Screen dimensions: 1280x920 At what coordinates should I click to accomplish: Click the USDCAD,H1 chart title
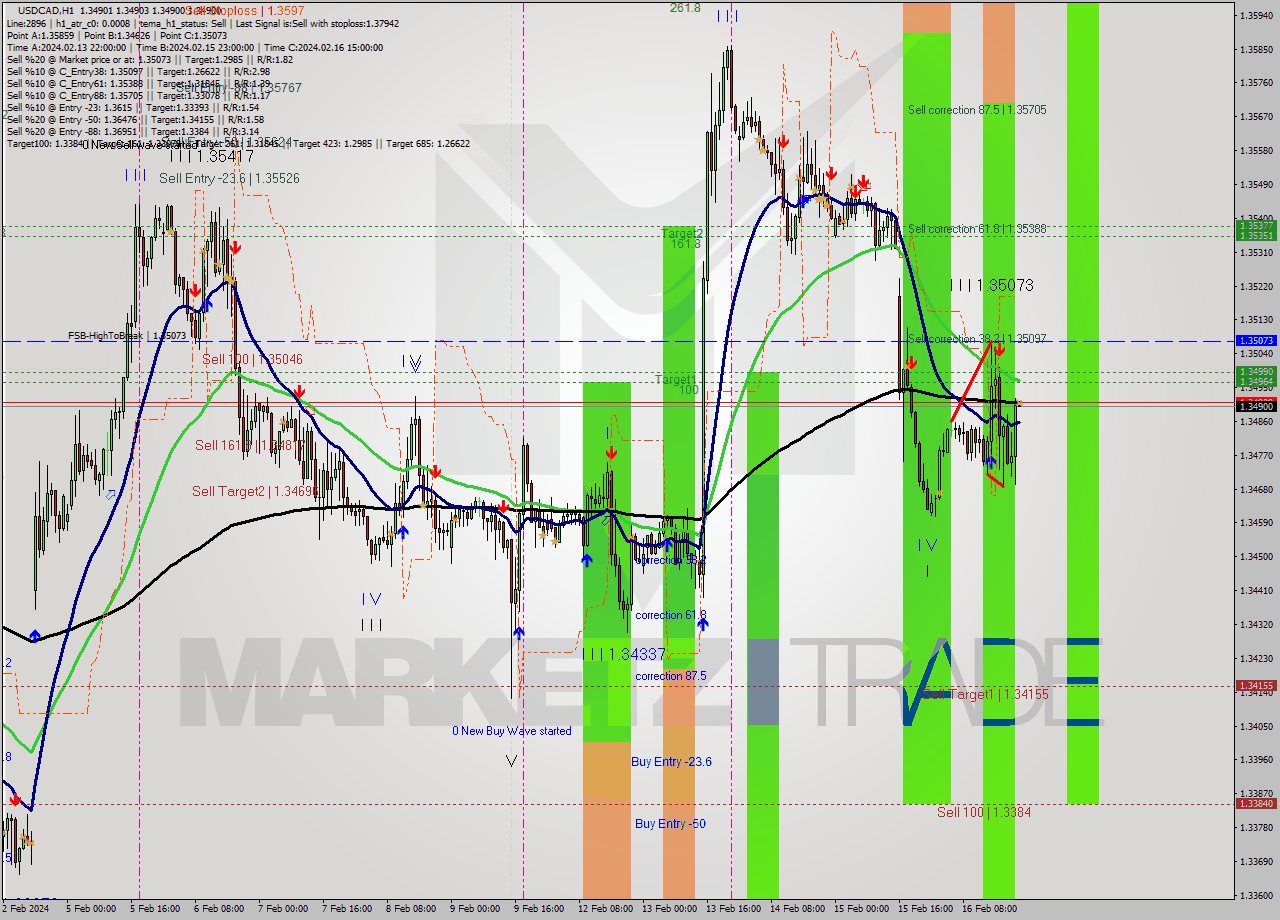48,10
